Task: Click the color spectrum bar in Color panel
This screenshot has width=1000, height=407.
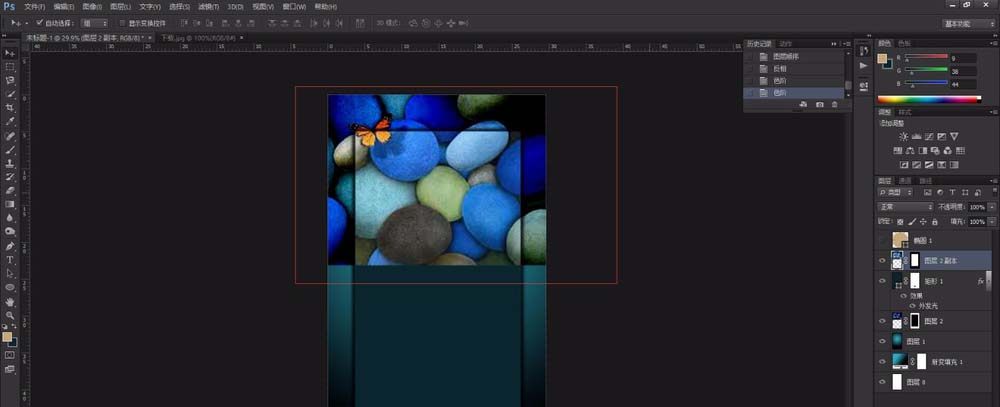Action: tap(925, 99)
